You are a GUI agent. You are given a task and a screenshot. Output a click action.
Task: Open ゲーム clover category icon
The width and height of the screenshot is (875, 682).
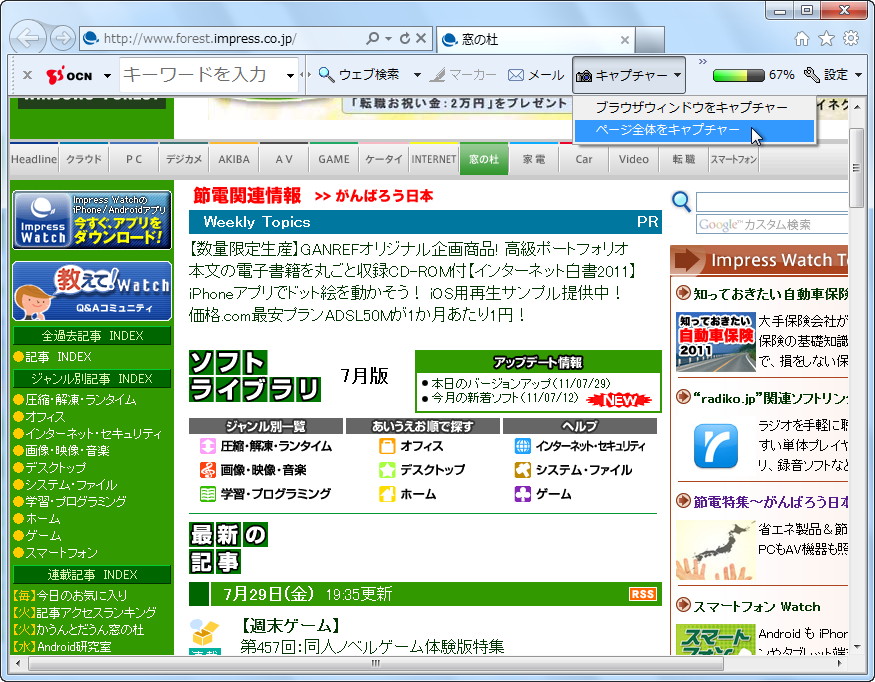pos(523,494)
